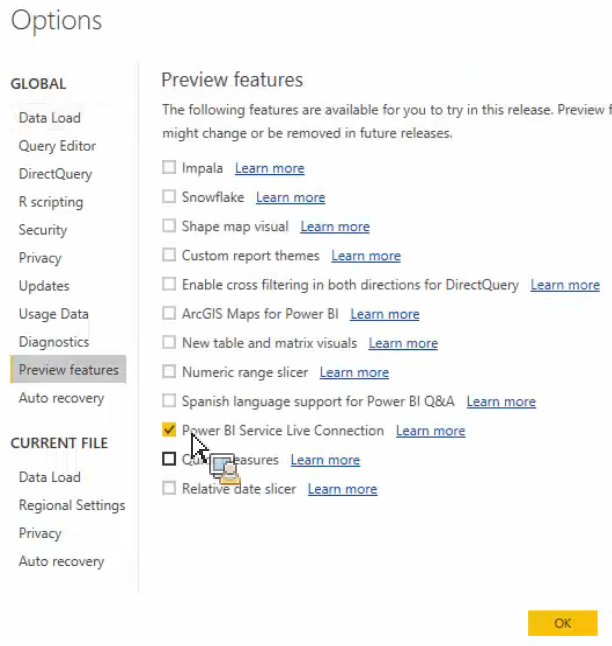Select Regional Settings under Current File
The height and width of the screenshot is (646, 612).
click(72, 505)
